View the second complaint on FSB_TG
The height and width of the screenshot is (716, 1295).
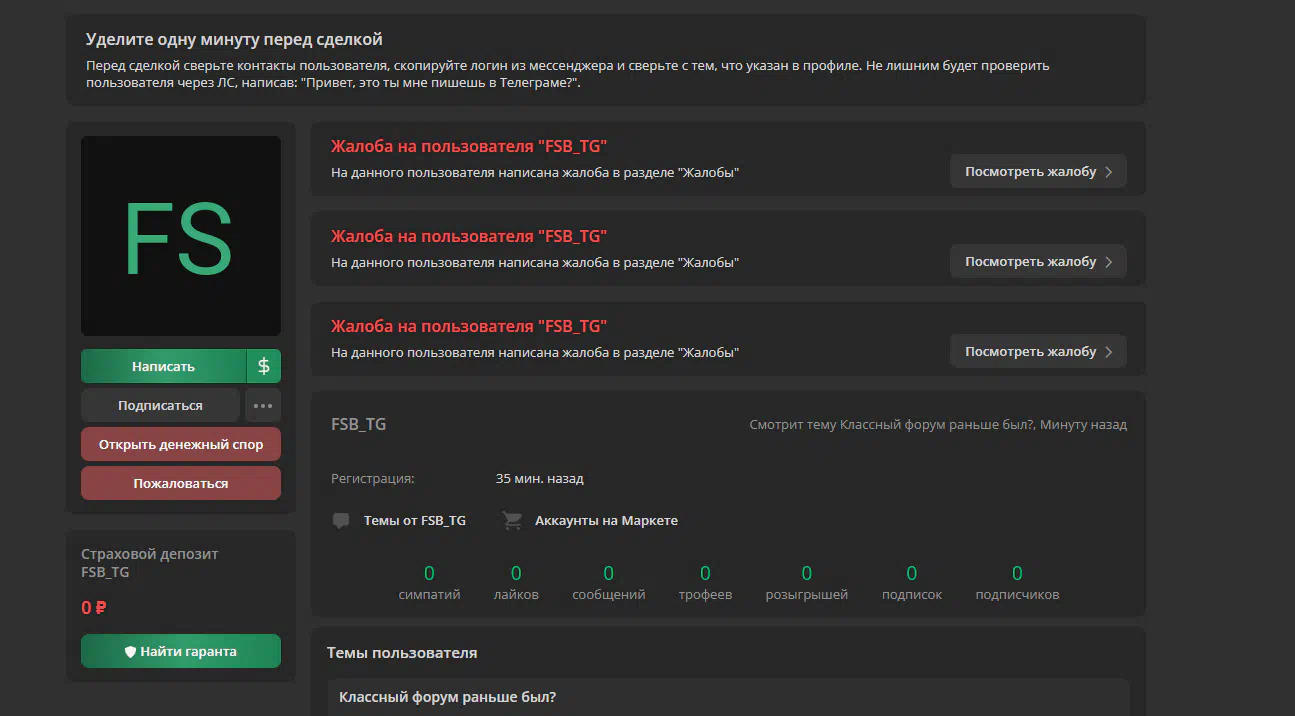tap(1038, 261)
